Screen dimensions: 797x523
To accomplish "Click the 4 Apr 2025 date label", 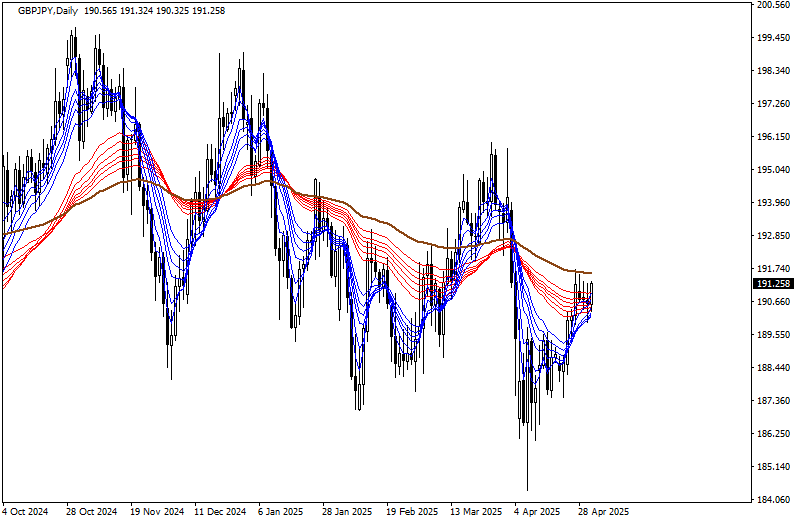I will tap(537, 512).
